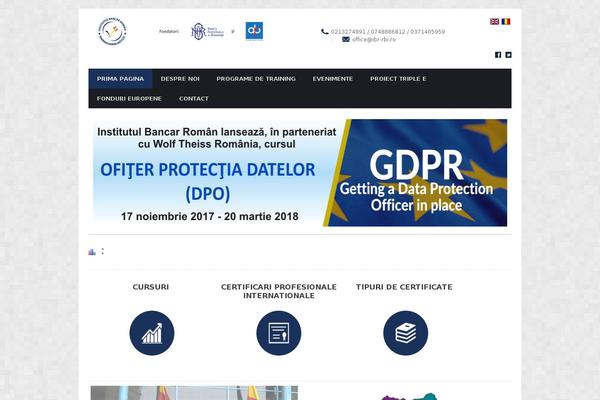Click the flags photo thumbnail at the bottom
Screen dimensions: 600x400
194,393
